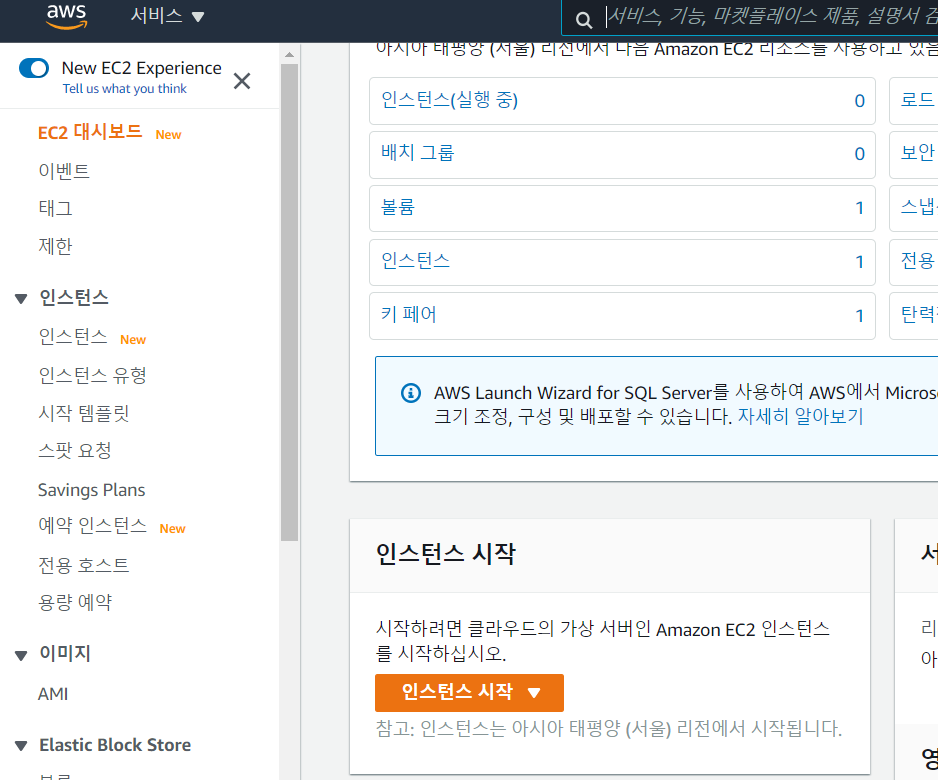Click the AWS logo
This screenshot has width=938, height=780.
click(x=67, y=16)
